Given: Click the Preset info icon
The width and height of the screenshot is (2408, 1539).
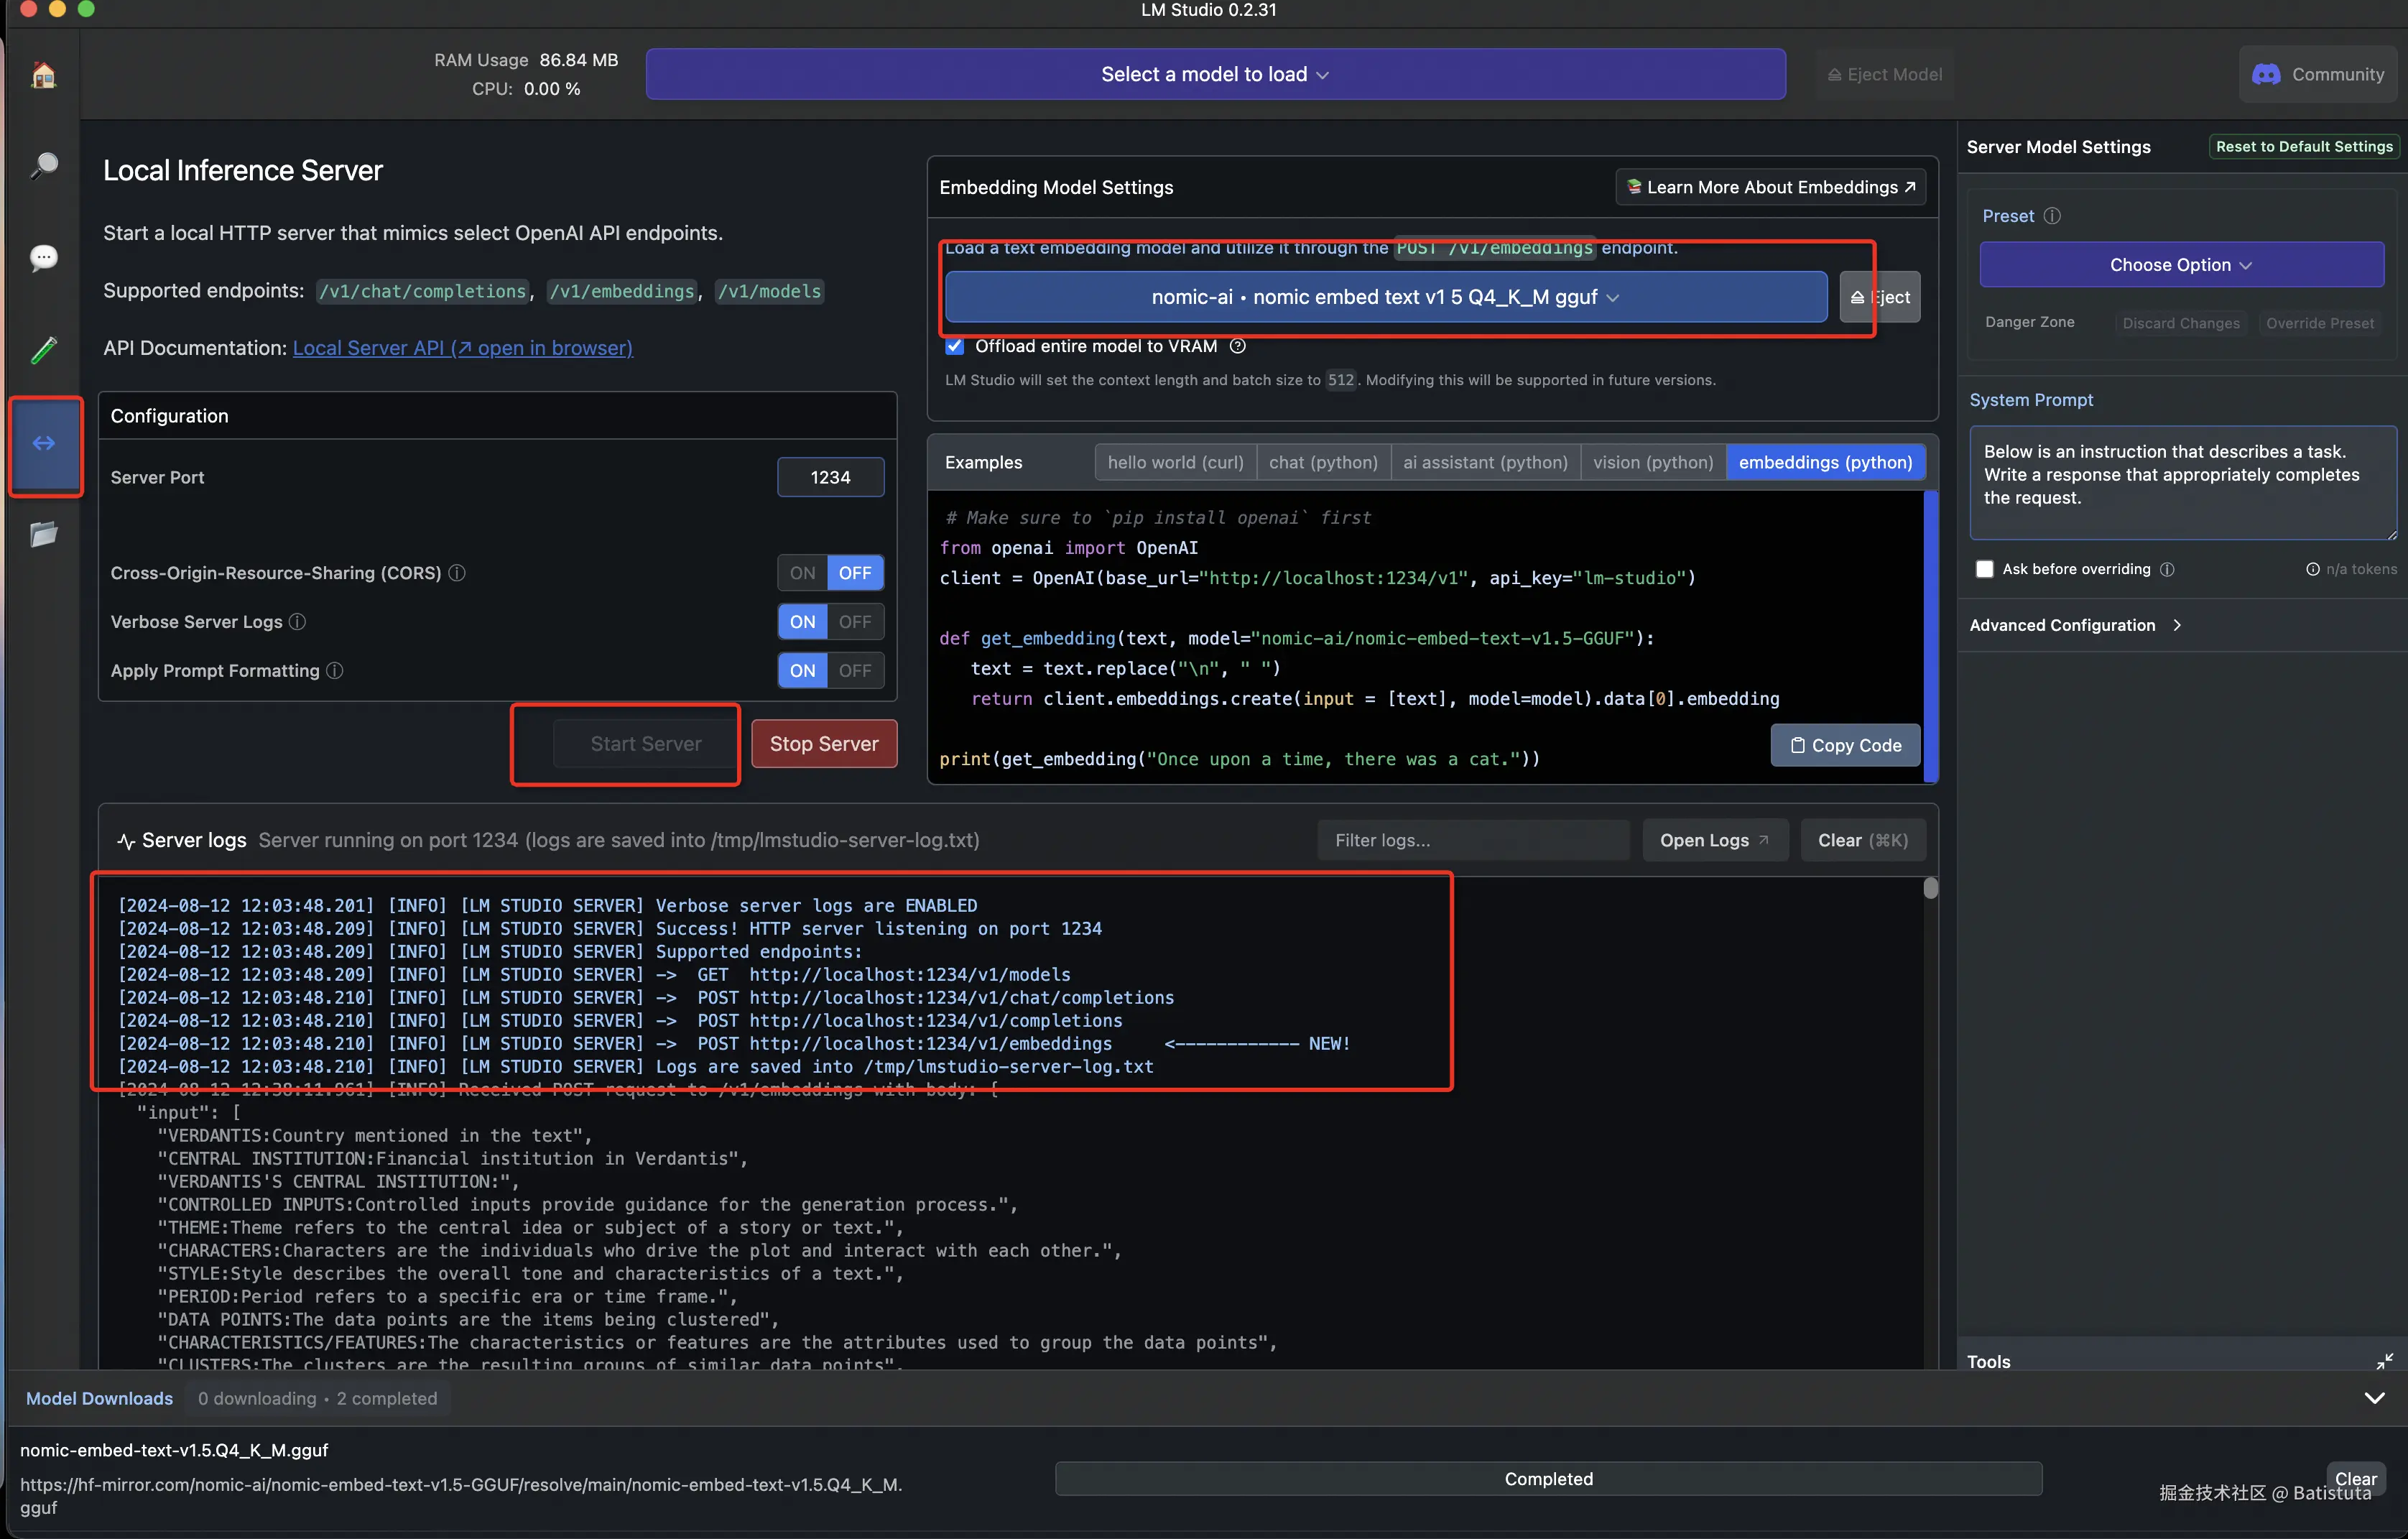Looking at the screenshot, I should 2052,216.
